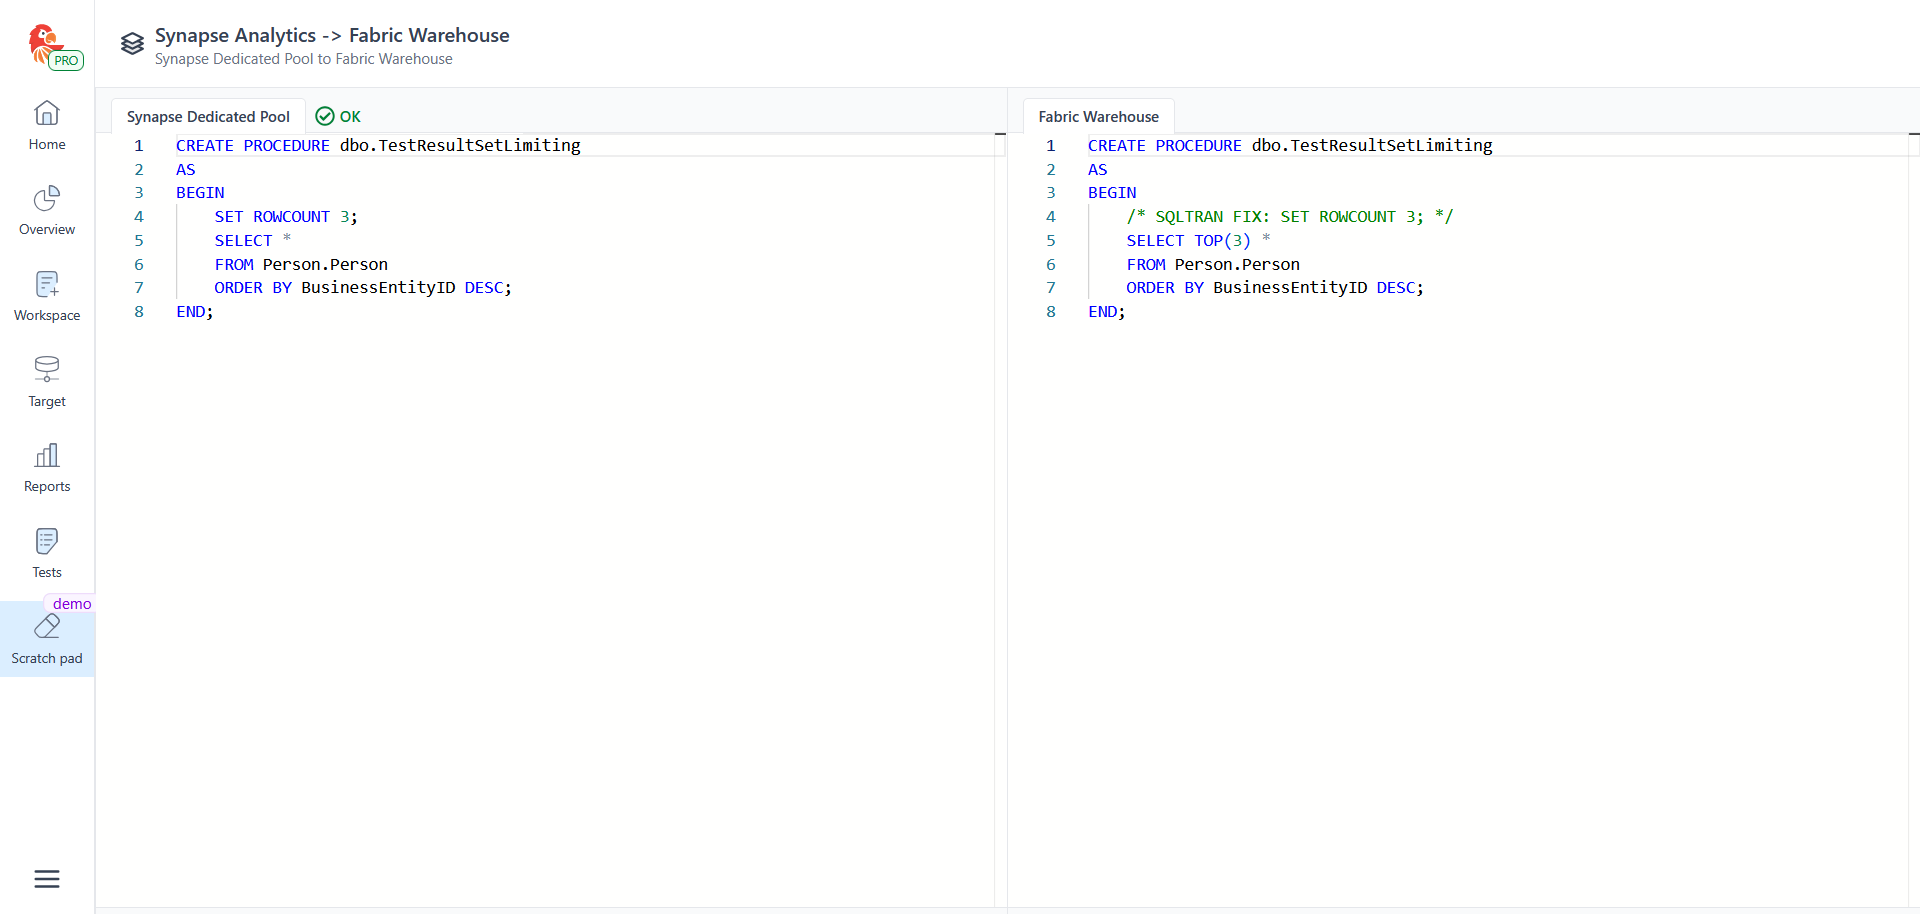
Task: Switch to Fabric Warehouse tab
Action: 1098,117
